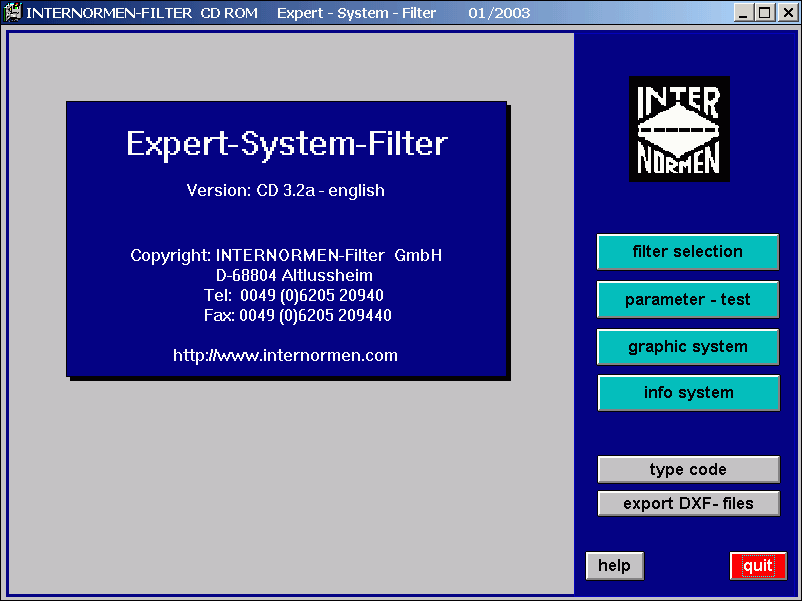
Task: Launch the parameter - test section
Action: (x=687, y=299)
